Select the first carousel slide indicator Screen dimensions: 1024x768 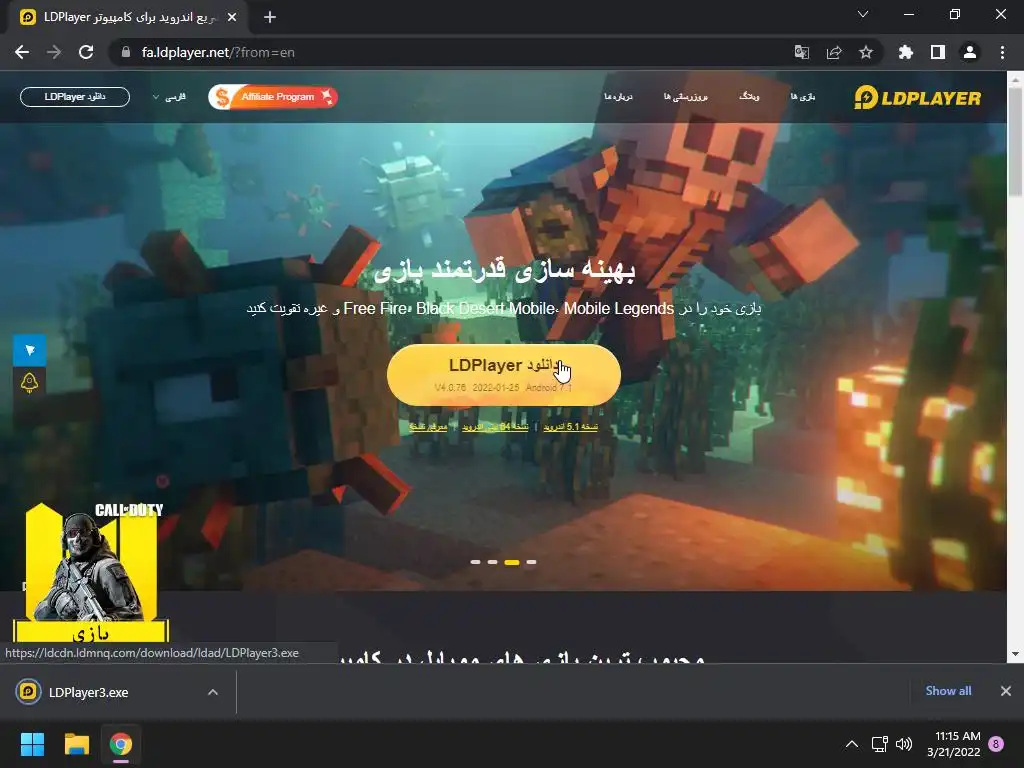[x=475, y=562]
